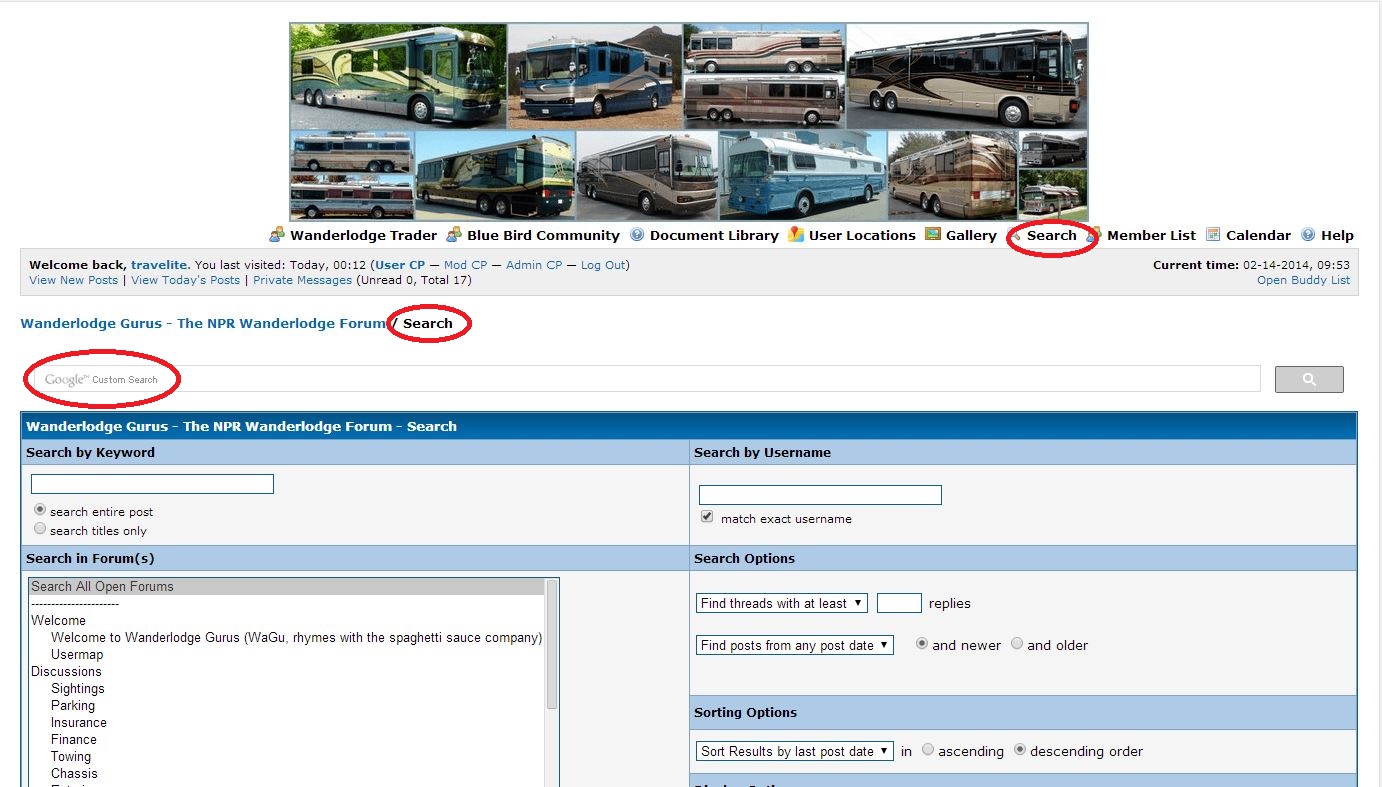The height and width of the screenshot is (787, 1382).
Task: Expand Find posts from any date dropdown
Action: [x=794, y=645]
